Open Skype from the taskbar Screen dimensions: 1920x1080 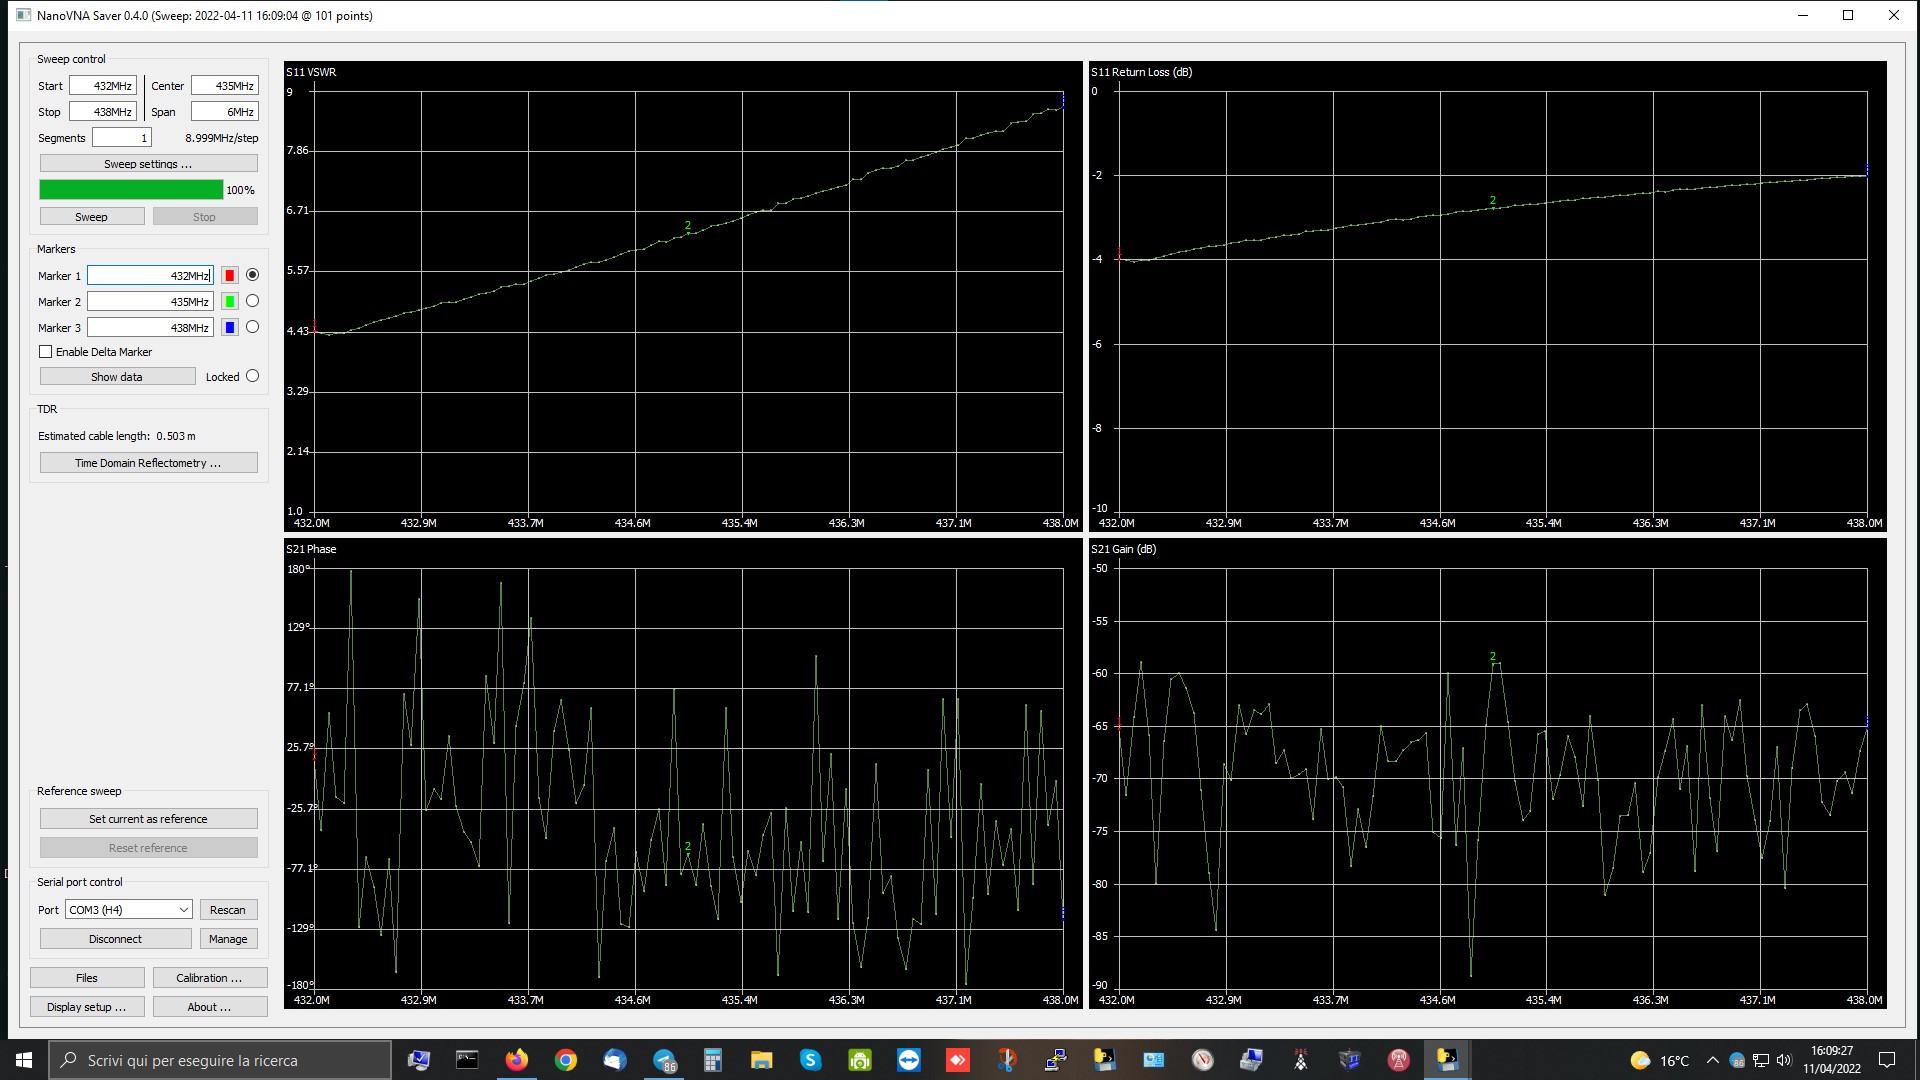tap(811, 1060)
